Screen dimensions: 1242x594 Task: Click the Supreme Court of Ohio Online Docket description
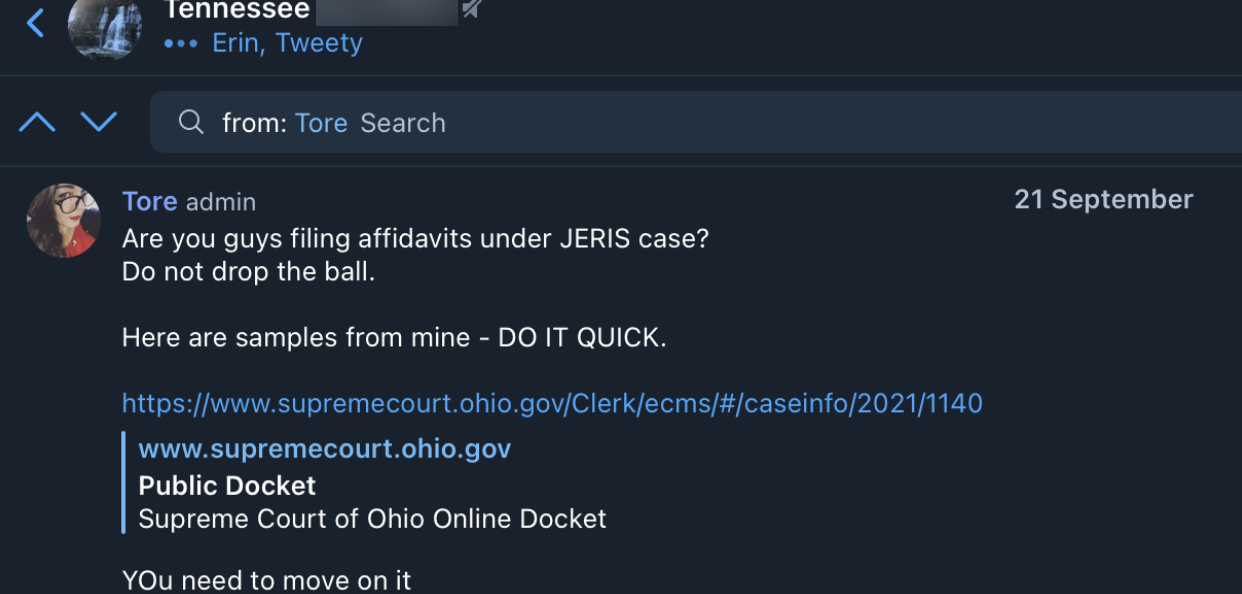pos(372,519)
